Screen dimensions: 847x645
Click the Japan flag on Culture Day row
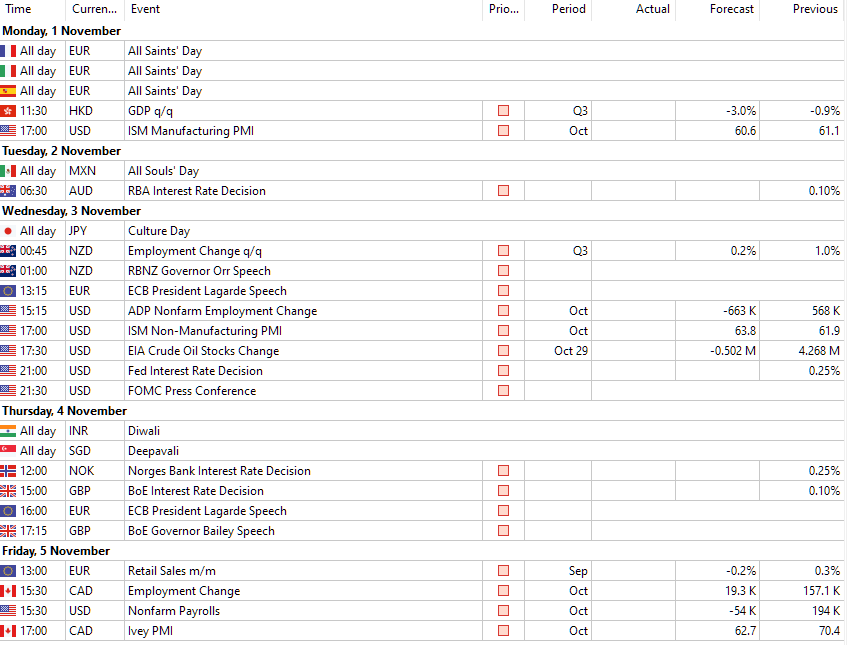8,231
